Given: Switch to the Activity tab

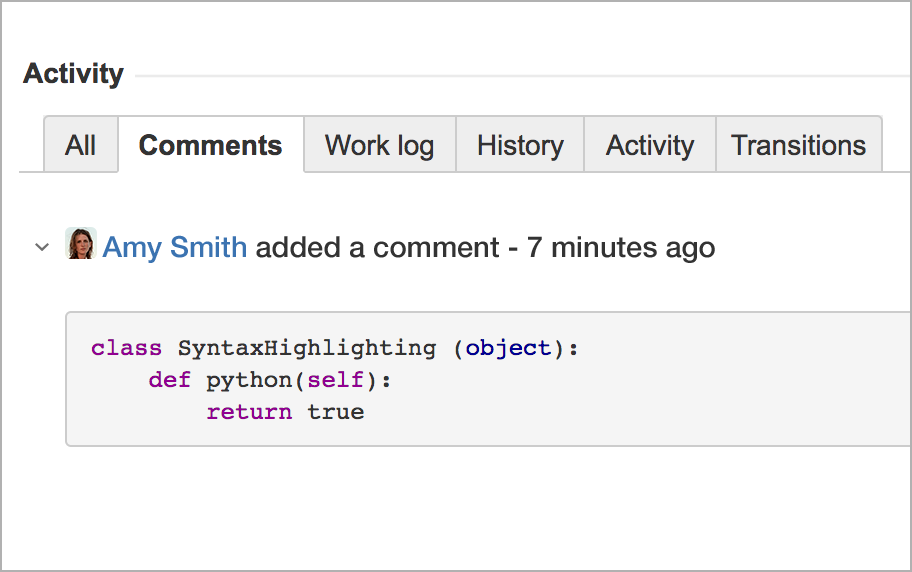Looking at the screenshot, I should pos(650,145).
